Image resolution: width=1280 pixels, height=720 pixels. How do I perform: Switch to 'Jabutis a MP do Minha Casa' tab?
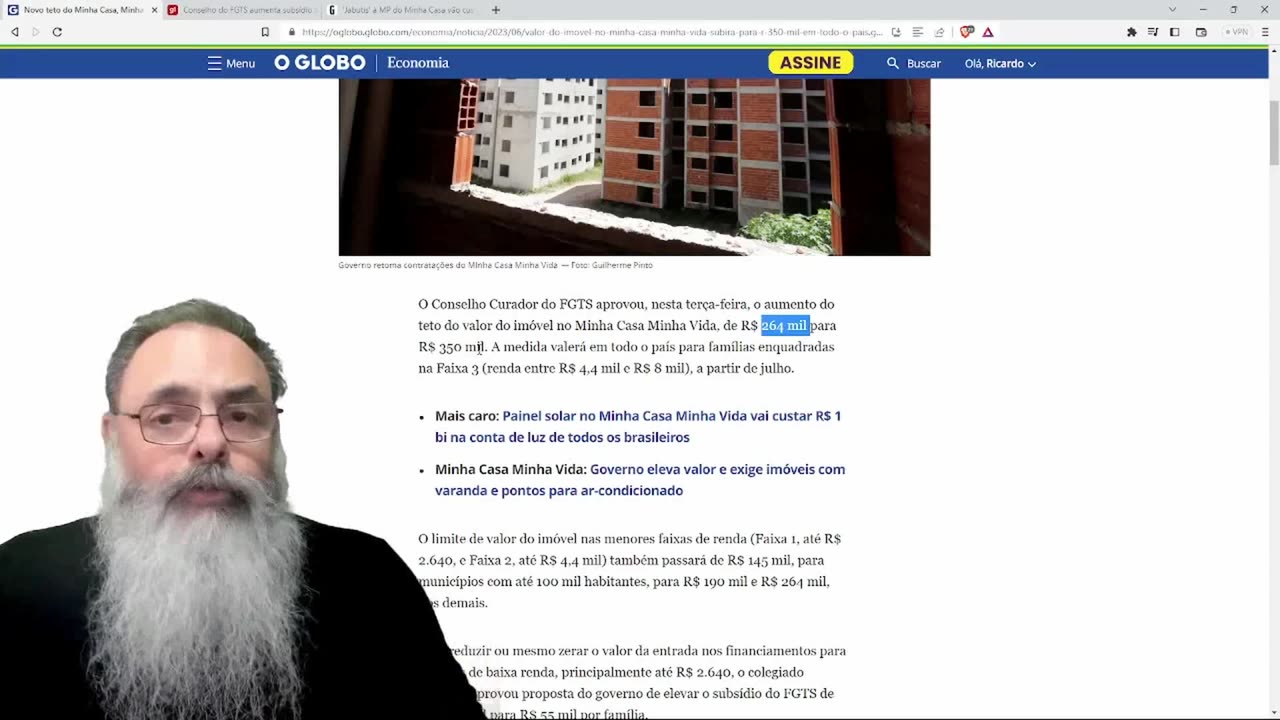pos(402,10)
